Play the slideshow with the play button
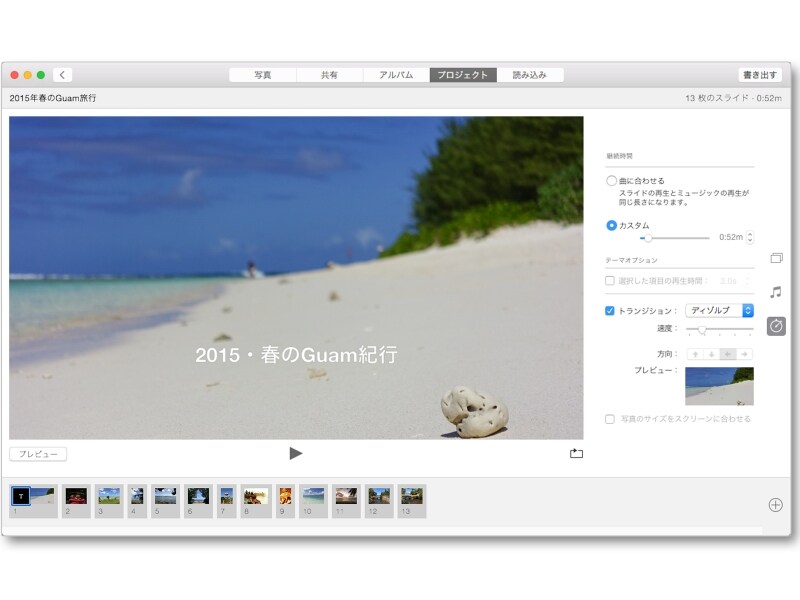The height and width of the screenshot is (600, 800). click(295, 453)
